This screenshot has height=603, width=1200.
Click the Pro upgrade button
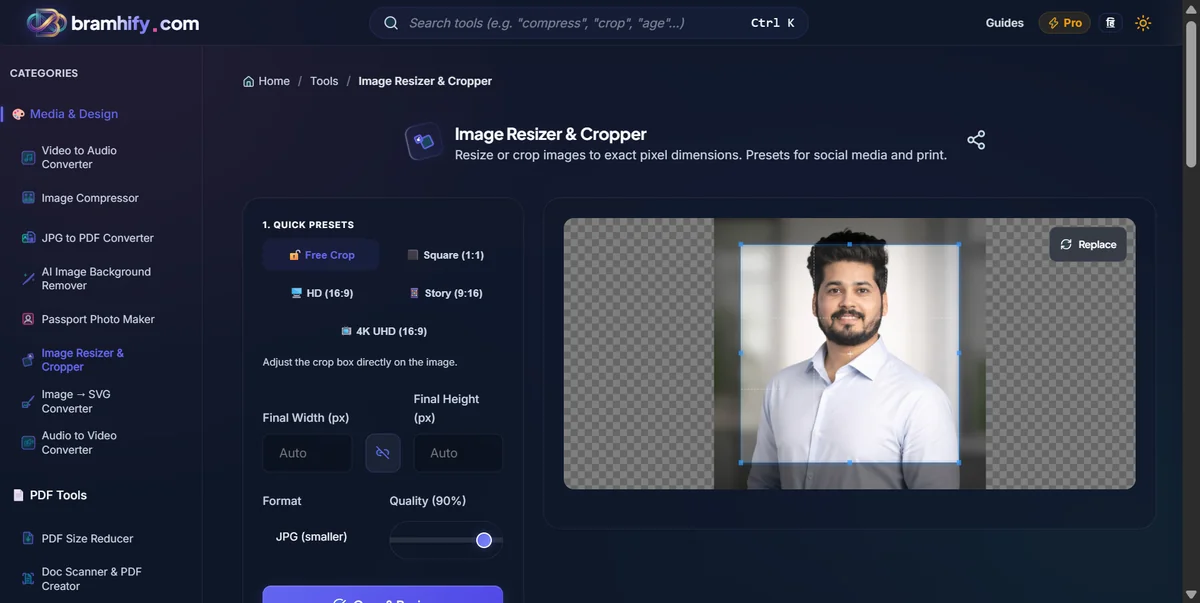(x=1064, y=23)
